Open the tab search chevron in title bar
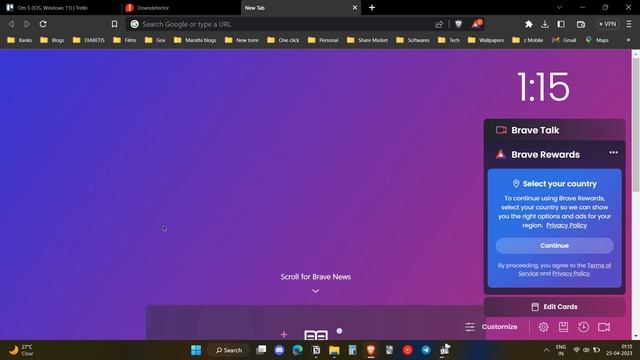The width and height of the screenshot is (640, 360). click(560, 7)
